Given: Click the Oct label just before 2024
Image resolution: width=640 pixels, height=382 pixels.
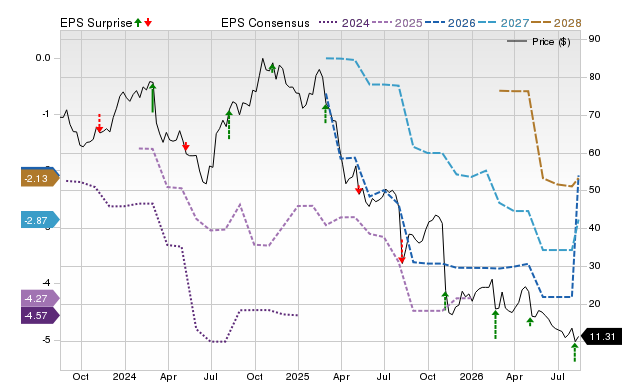Looking at the screenshot, I should (x=81, y=376).
